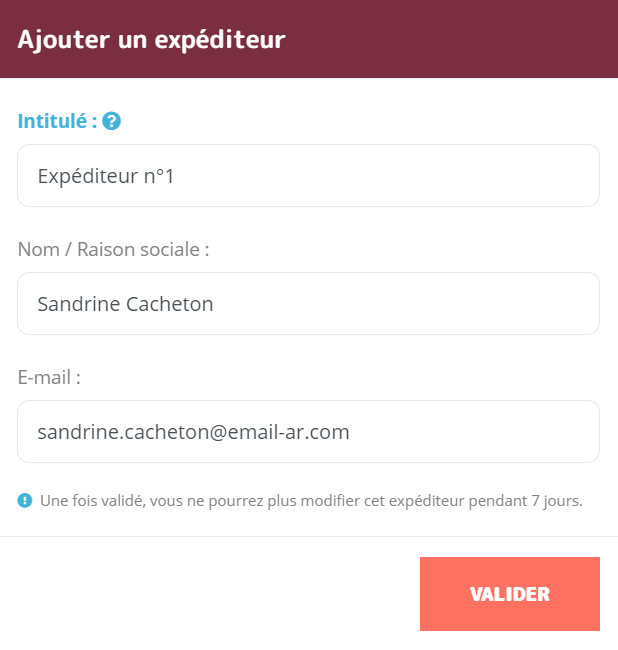
Task: Click the sandrine.cacheton@email-ar.com address text
Action: point(194,432)
